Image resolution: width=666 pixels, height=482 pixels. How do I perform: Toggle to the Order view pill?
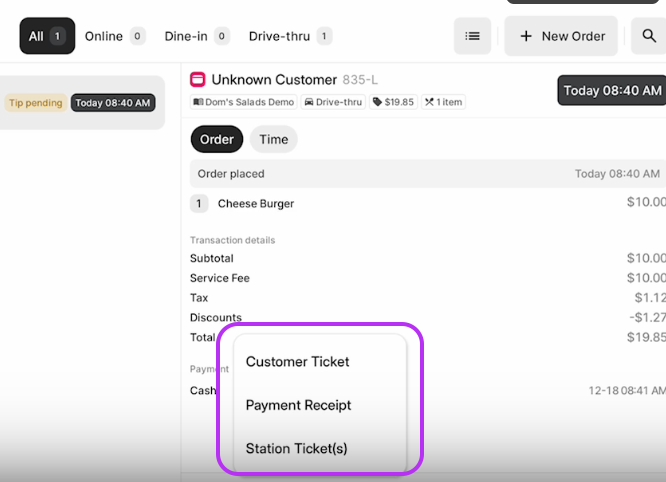[x=216, y=140]
